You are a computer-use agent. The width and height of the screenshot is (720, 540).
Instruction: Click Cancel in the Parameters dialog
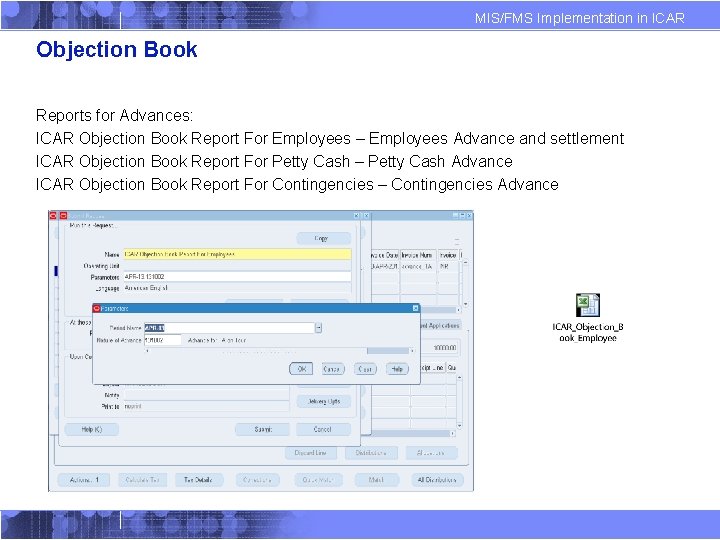(331, 369)
